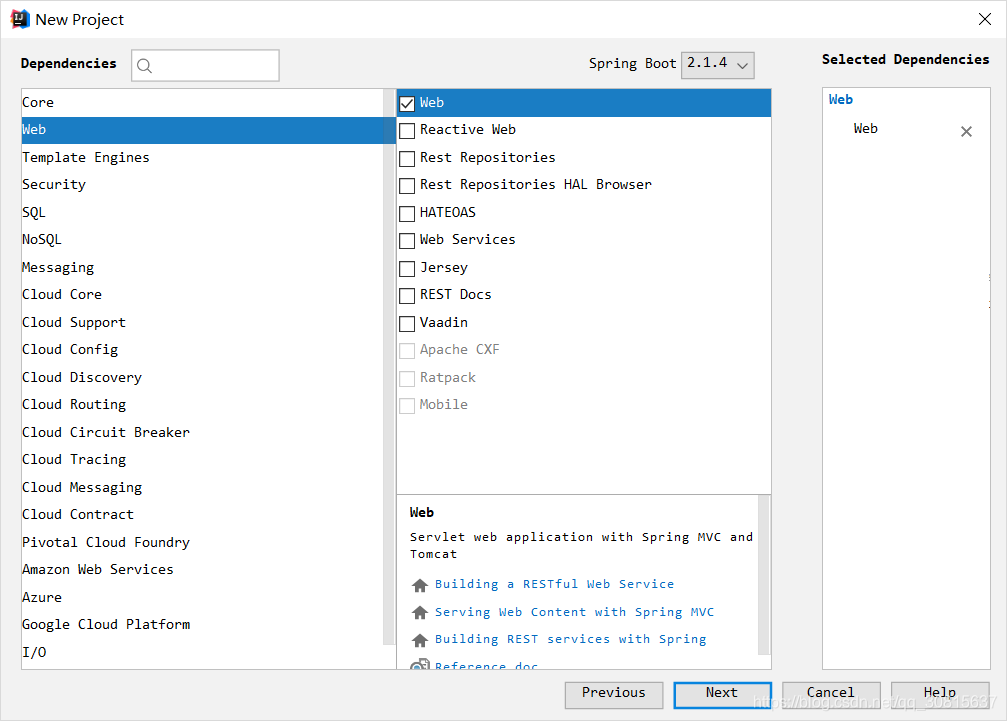Select Core category
The width and height of the screenshot is (1007, 721).
click(202, 103)
